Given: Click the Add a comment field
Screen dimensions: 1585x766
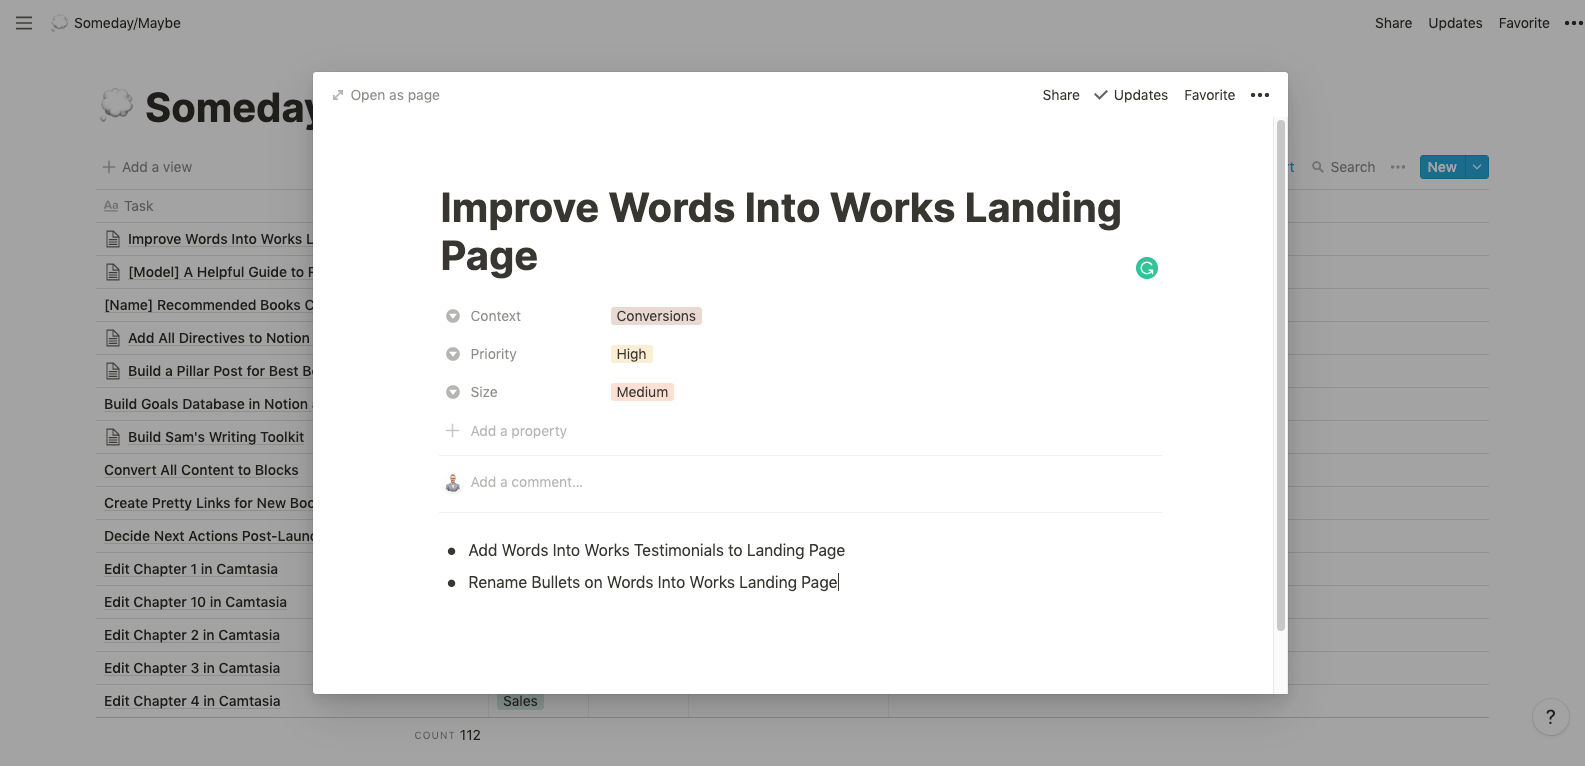Looking at the screenshot, I should [526, 482].
